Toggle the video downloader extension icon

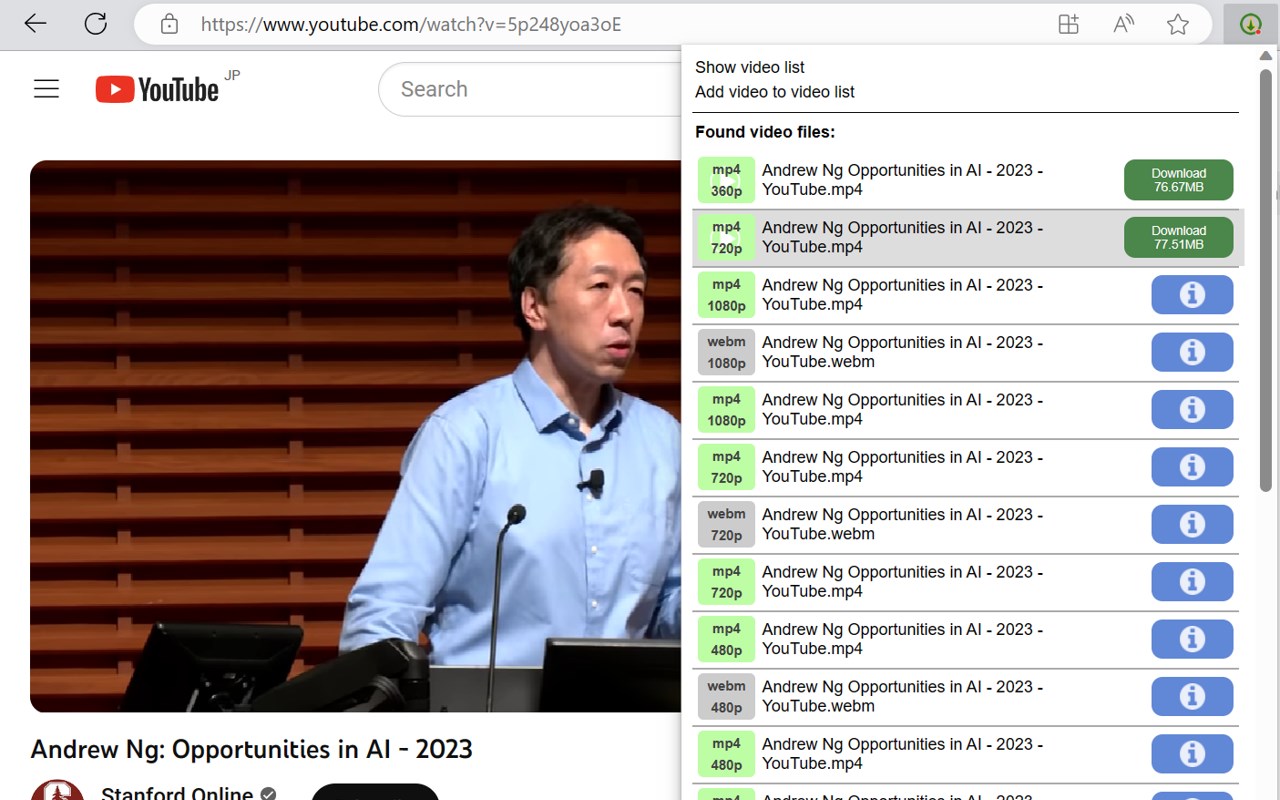point(1250,24)
